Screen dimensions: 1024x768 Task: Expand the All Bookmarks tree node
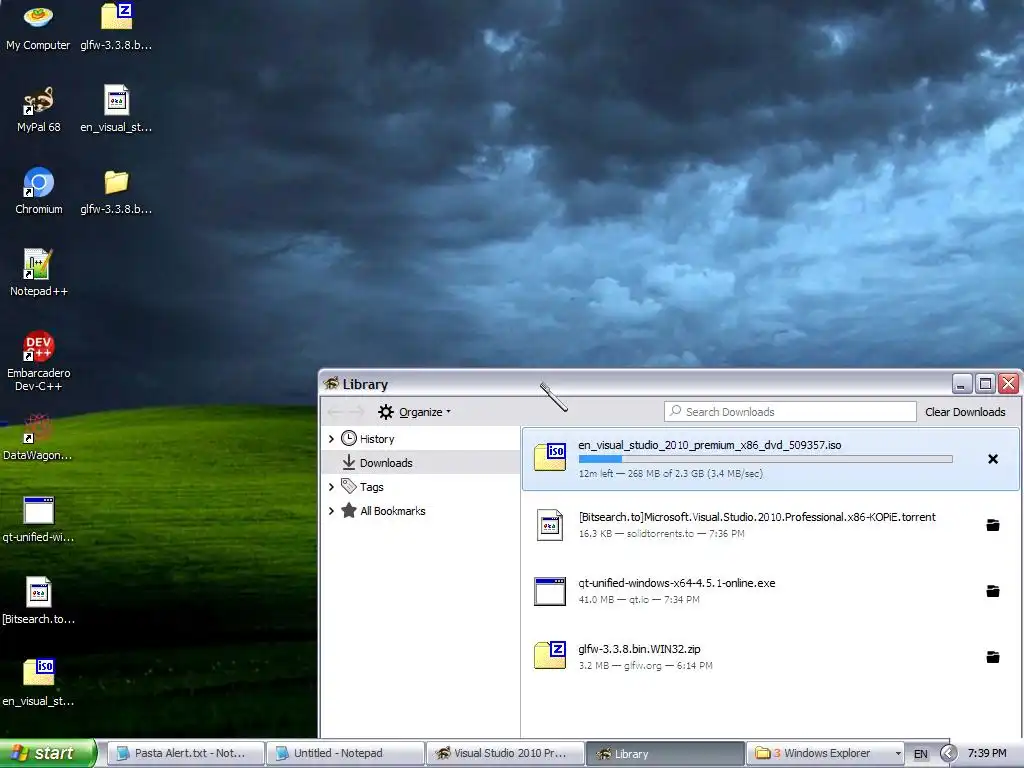(331, 511)
